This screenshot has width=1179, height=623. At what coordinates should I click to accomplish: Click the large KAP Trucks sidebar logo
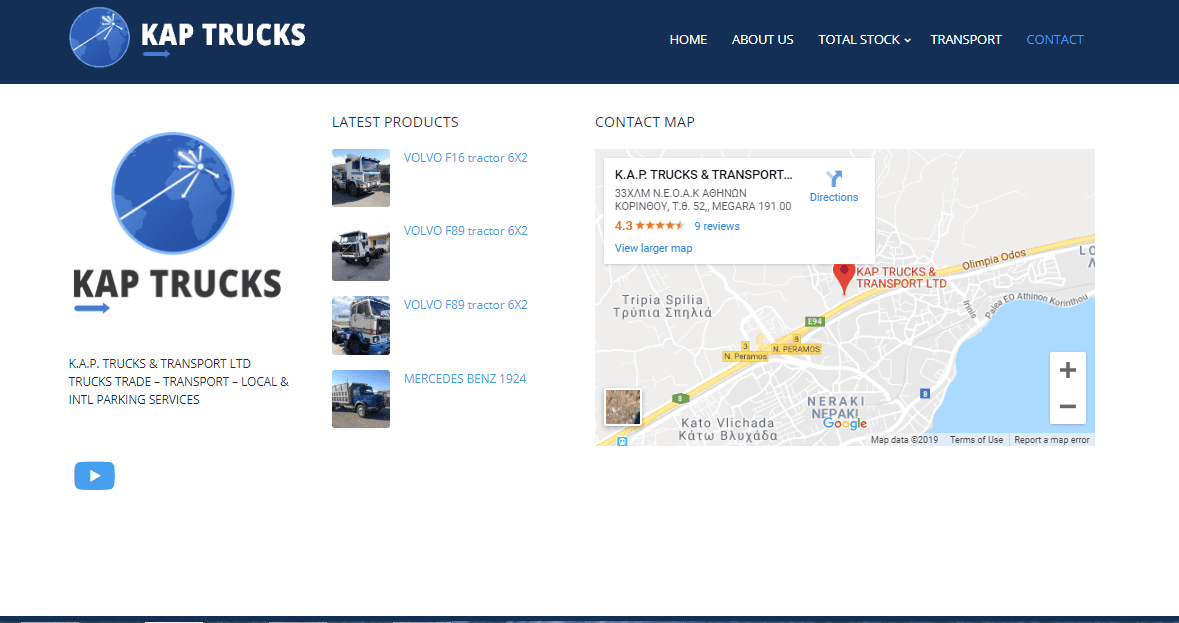point(177,222)
